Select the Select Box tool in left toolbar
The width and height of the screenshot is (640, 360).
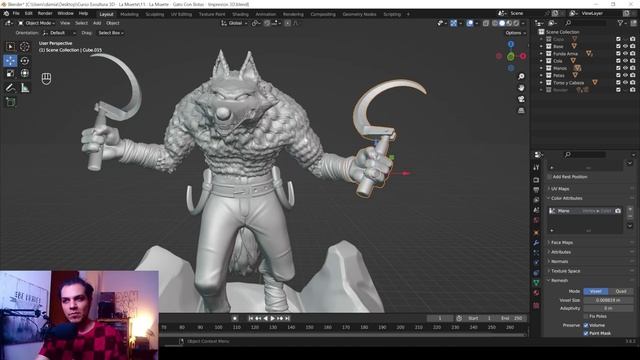click(11, 47)
